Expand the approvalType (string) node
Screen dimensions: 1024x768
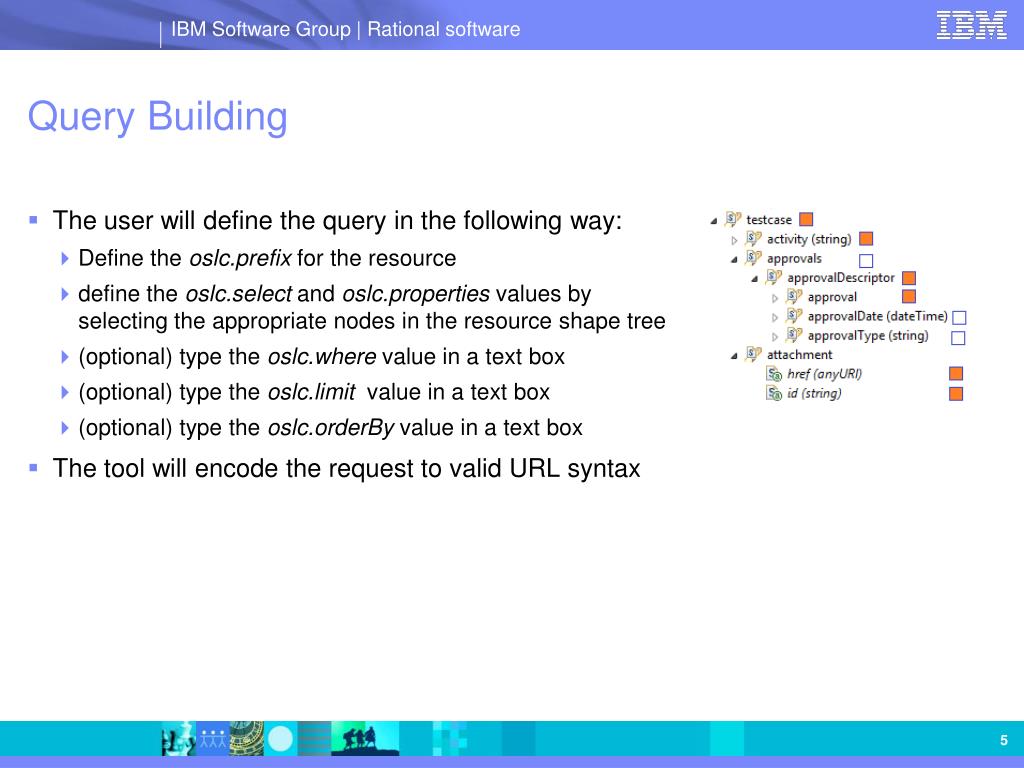[775, 337]
